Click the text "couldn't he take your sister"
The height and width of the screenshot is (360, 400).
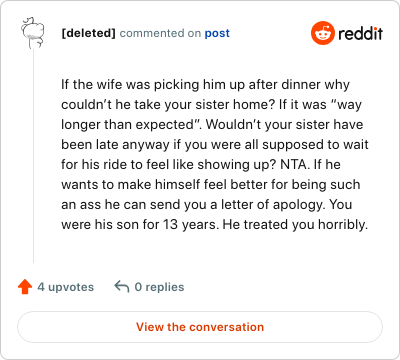pos(136,104)
